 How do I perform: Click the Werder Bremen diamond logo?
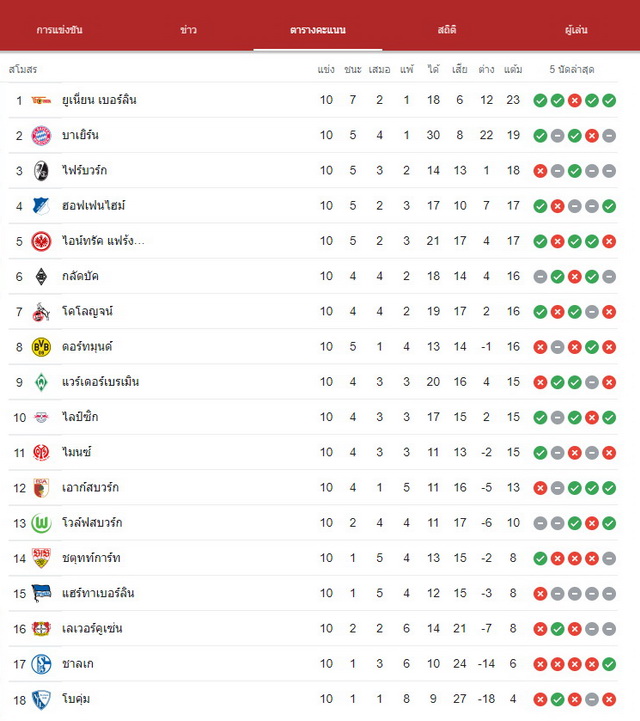41,382
